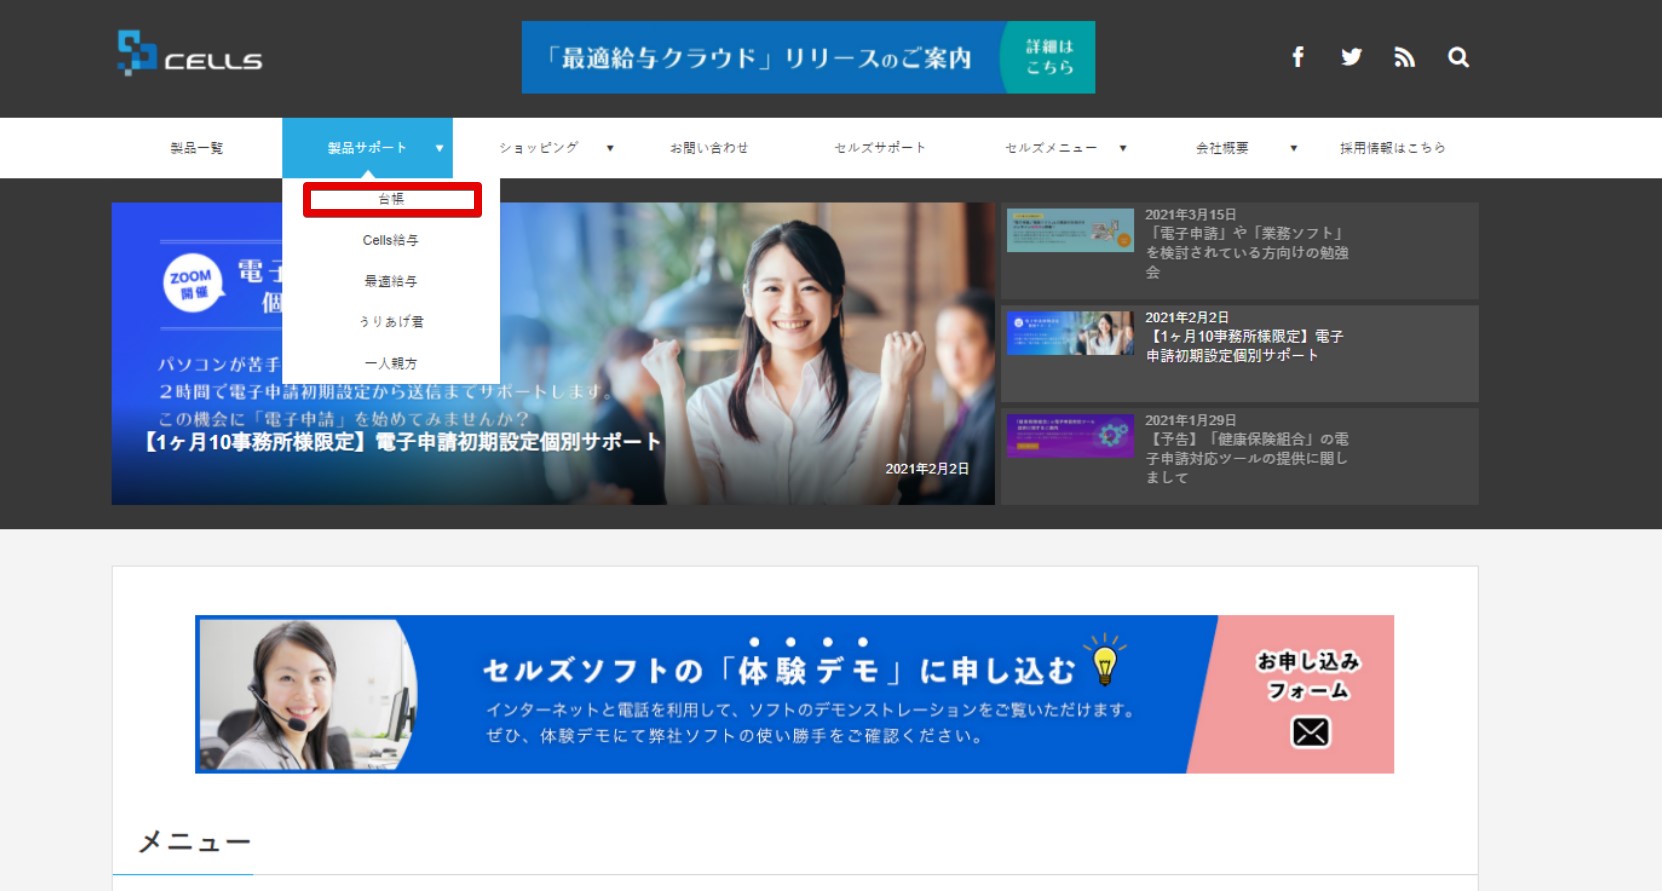This screenshot has width=1662, height=891.
Task: Expand the セルズメニュー dropdown arrow
Action: point(1123,148)
